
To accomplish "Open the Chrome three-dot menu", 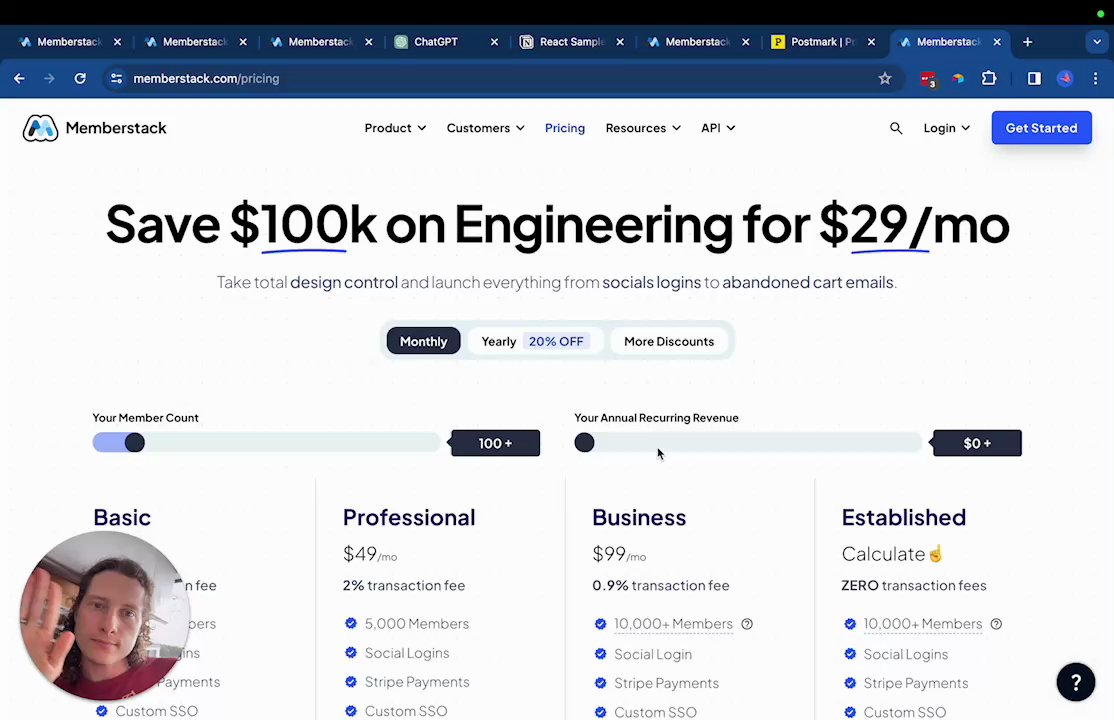I will 1095,78.
